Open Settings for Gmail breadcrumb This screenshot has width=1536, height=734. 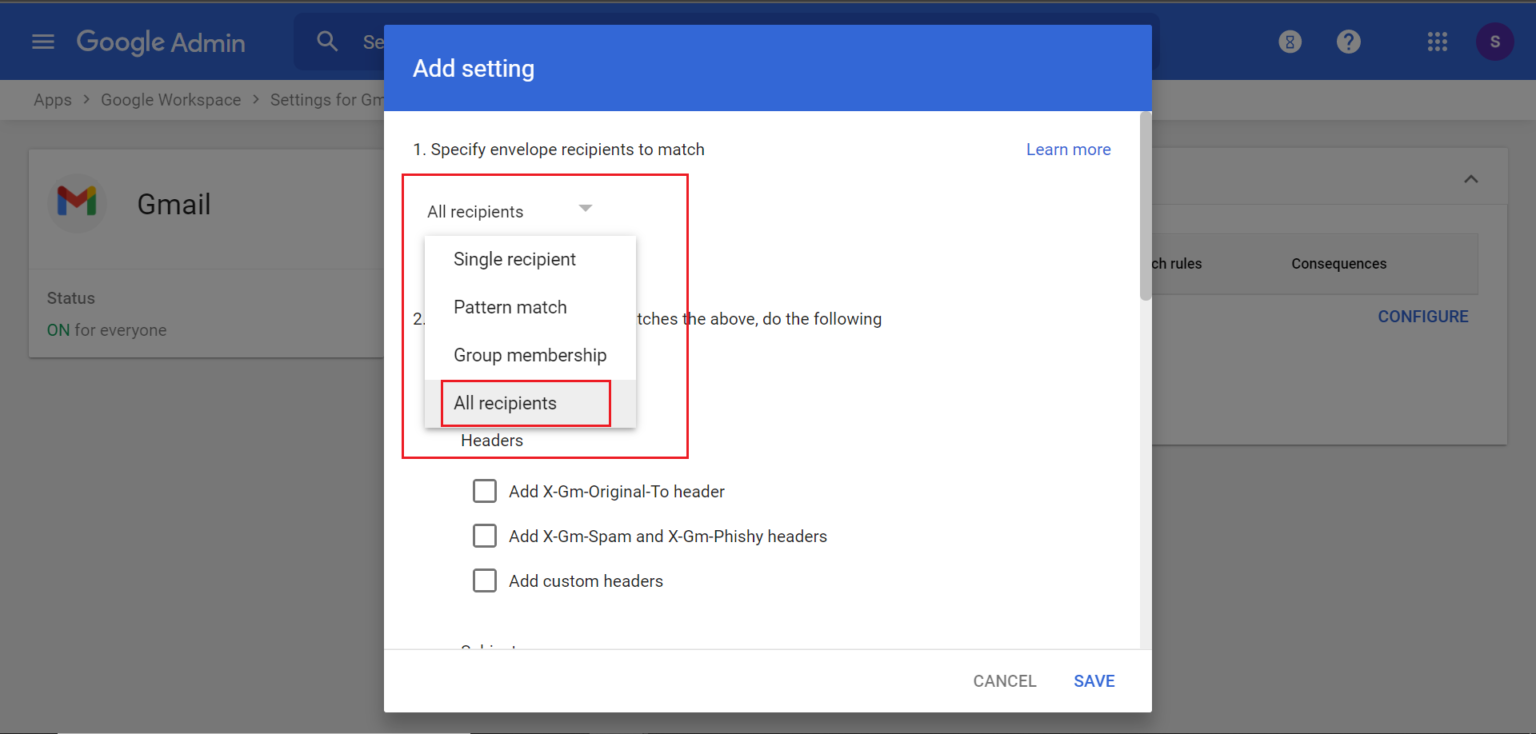point(327,100)
